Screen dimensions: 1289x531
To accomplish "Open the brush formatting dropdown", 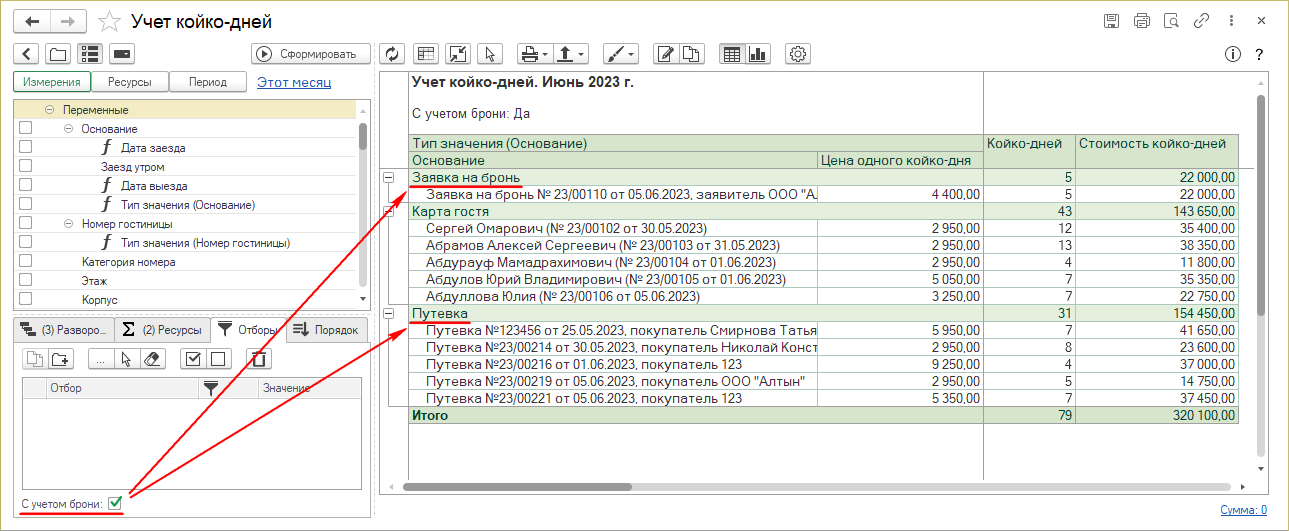I will tap(621, 54).
